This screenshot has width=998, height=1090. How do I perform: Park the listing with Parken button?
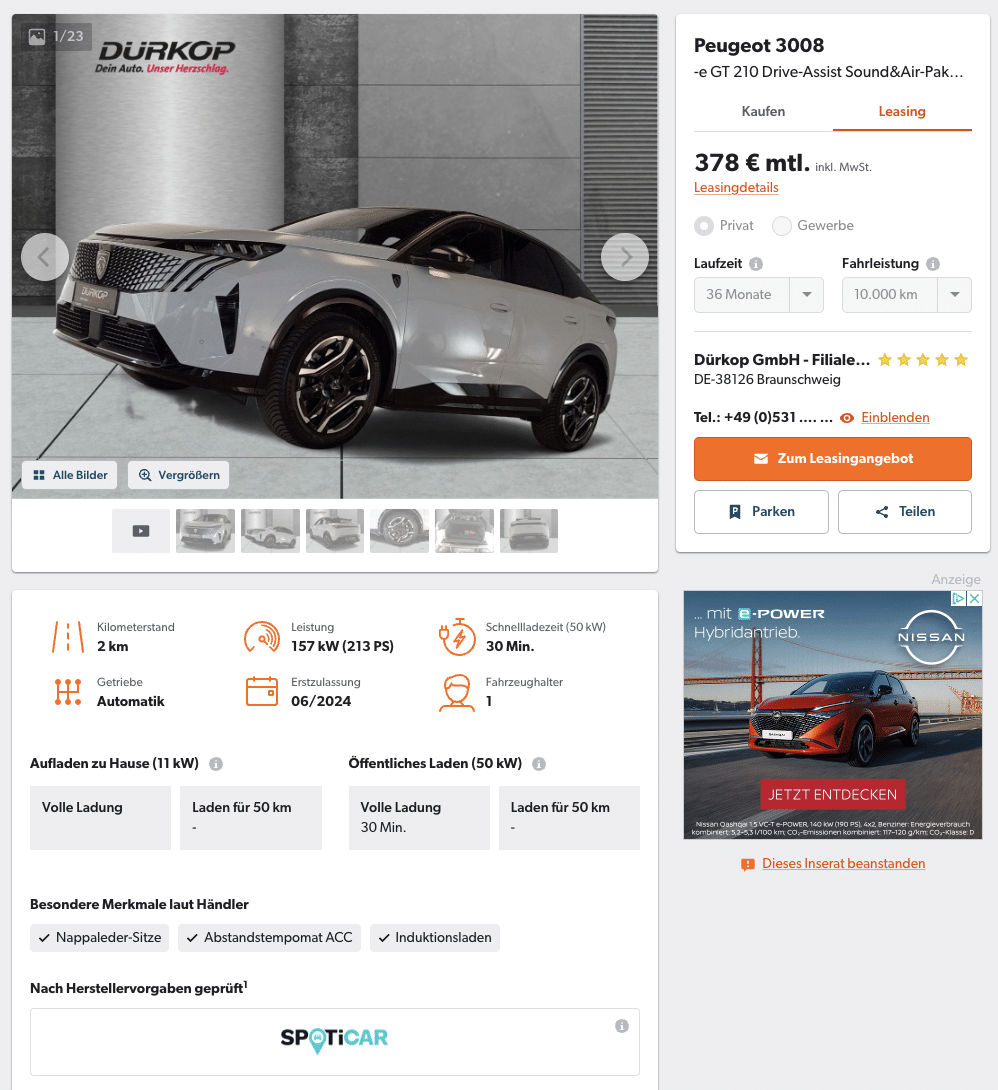[x=761, y=512]
